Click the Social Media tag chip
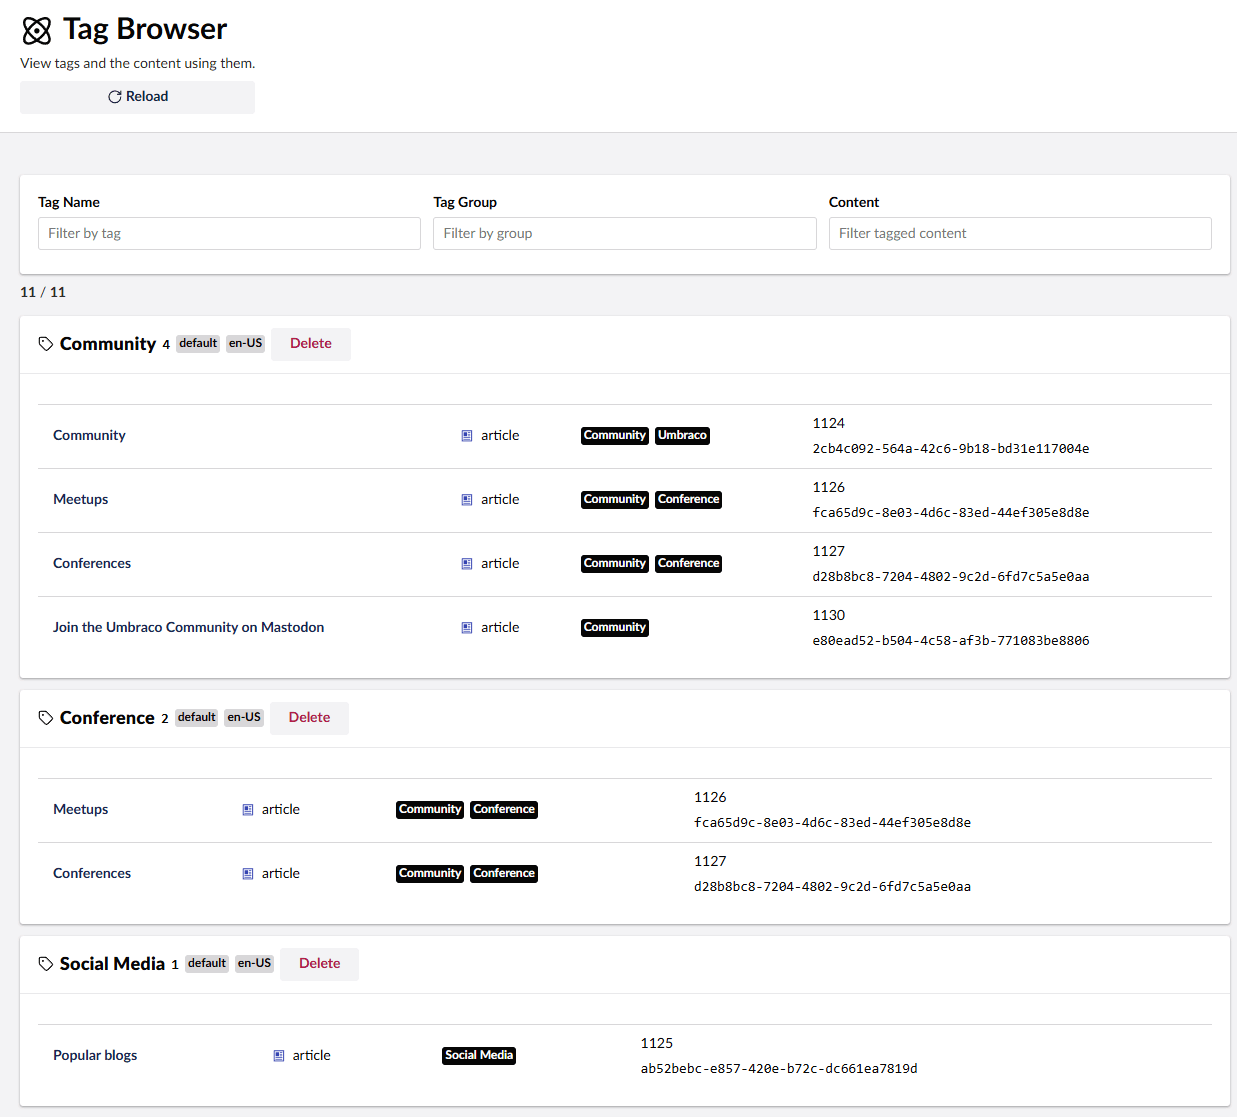The width and height of the screenshot is (1237, 1117). click(x=479, y=1056)
